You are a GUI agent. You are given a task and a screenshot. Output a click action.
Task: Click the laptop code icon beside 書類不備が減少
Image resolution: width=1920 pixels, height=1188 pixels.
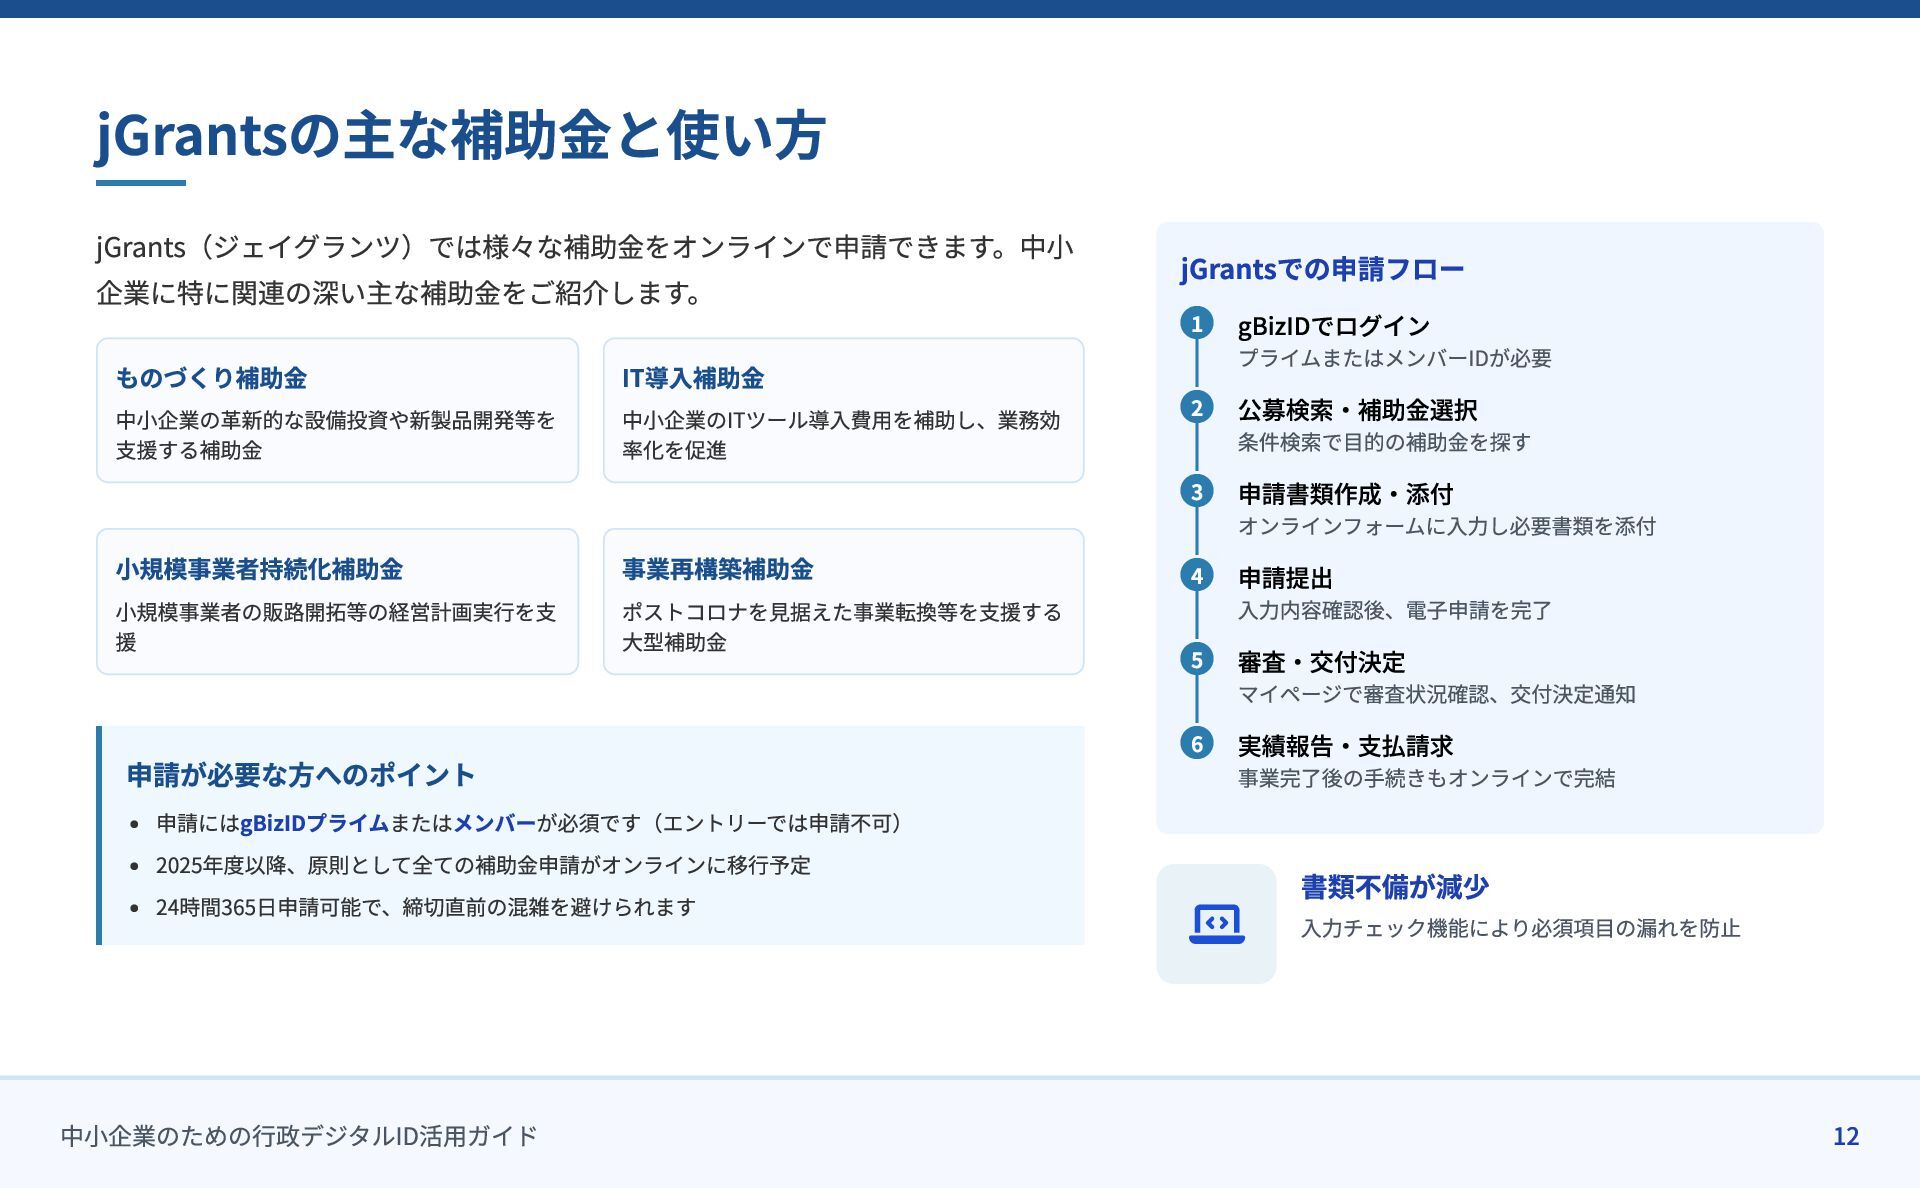(1216, 924)
